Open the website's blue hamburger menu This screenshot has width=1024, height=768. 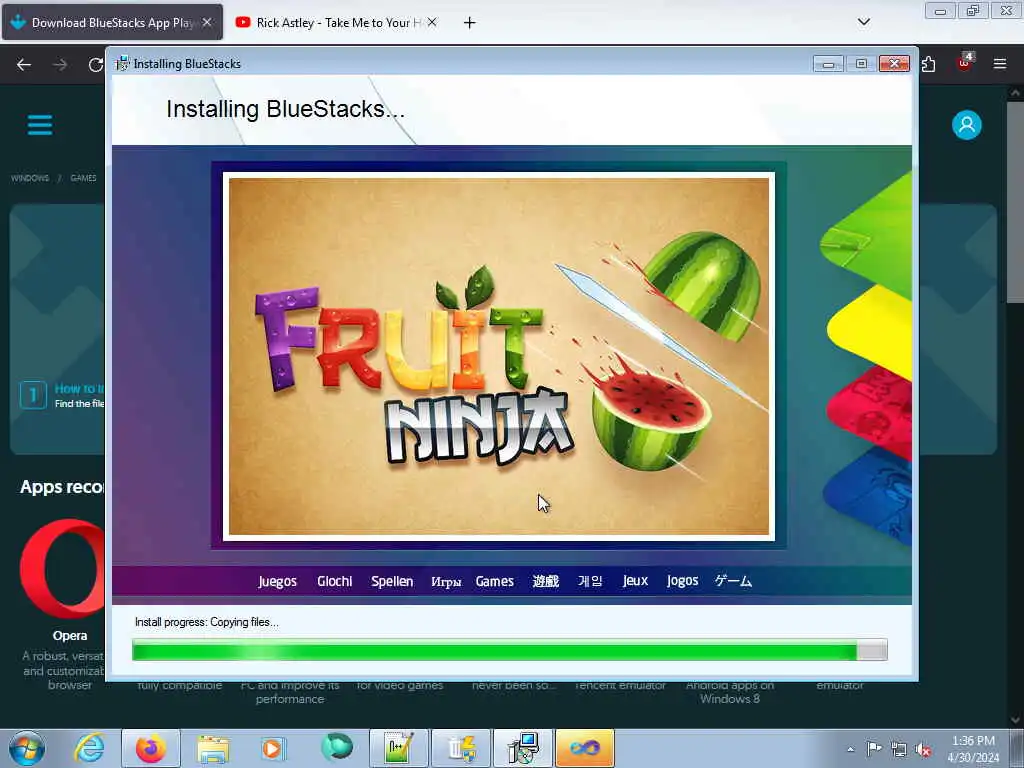40,125
